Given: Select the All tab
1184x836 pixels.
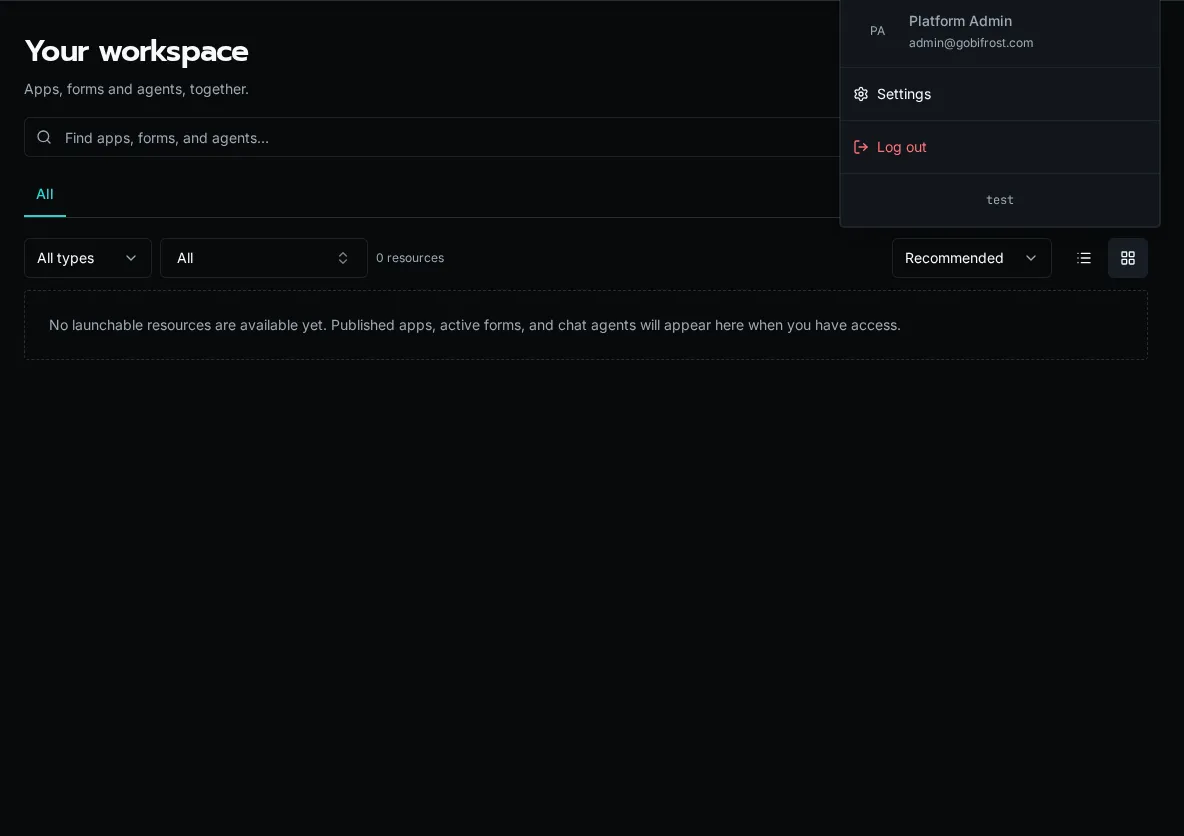Looking at the screenshot, I should (45, 195).
